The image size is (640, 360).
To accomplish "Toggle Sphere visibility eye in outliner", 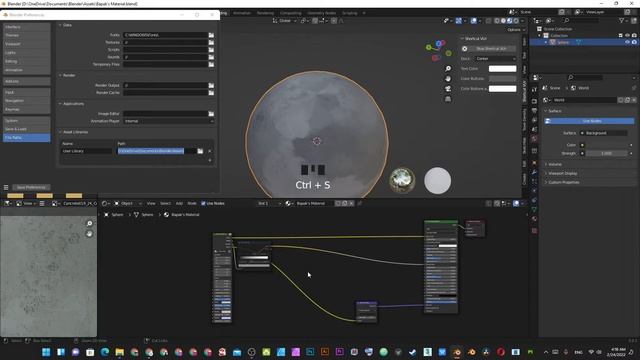I will pyautogui.click(x=627, y=42).
